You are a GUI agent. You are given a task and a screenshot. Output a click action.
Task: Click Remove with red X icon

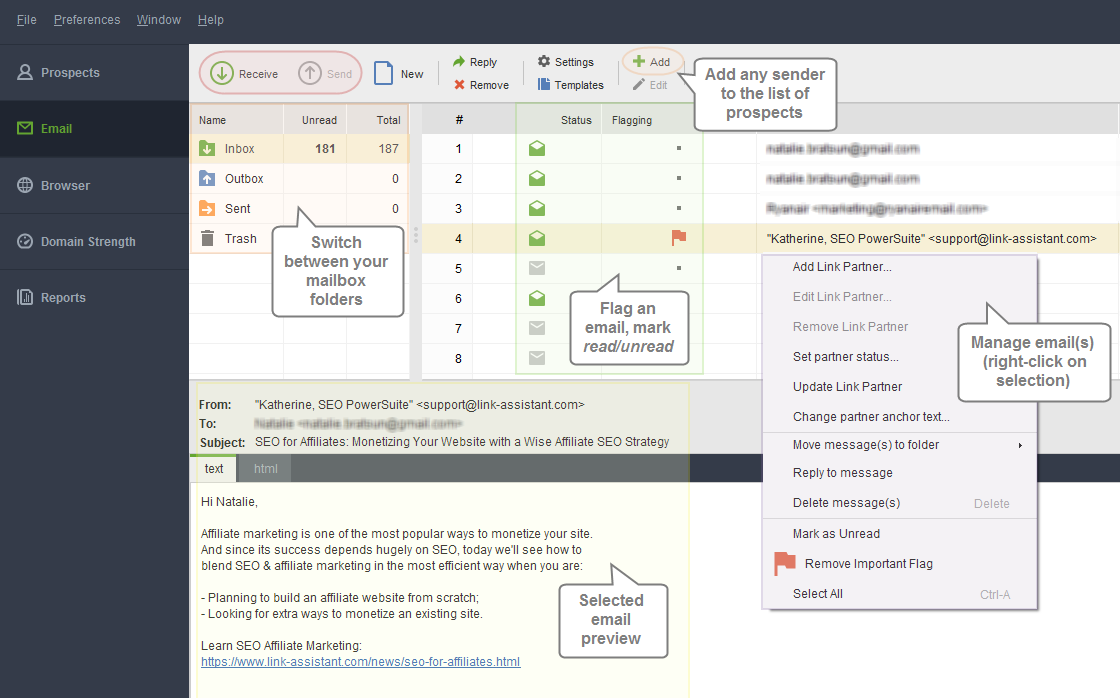point(481,85)
